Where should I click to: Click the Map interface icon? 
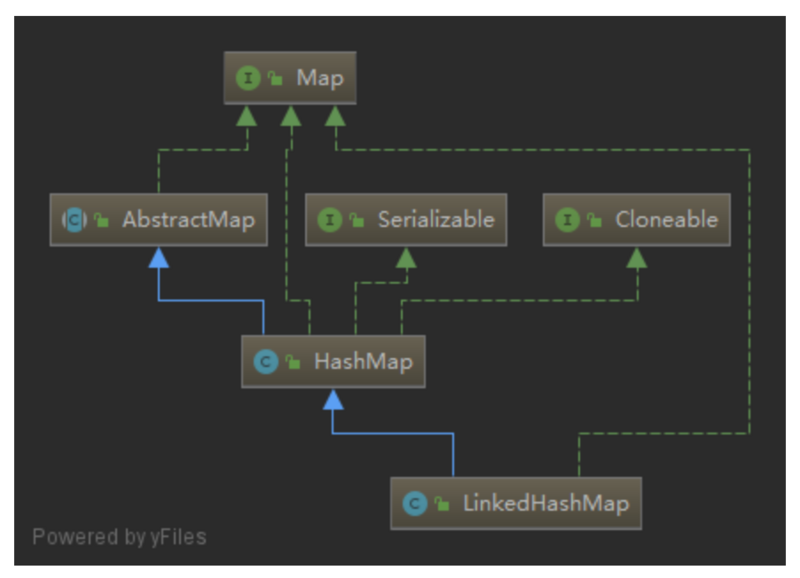(x=250, y=79)
